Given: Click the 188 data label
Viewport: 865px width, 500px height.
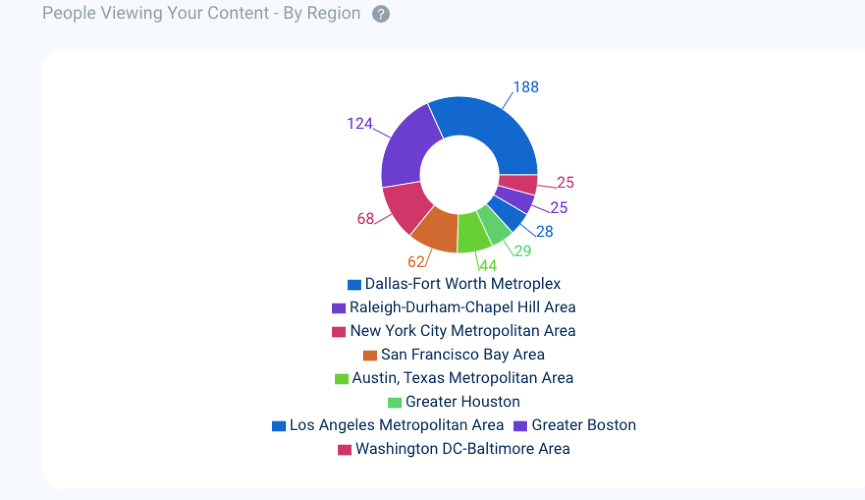Looking at the screenshot, I should [x=526, y=87].
